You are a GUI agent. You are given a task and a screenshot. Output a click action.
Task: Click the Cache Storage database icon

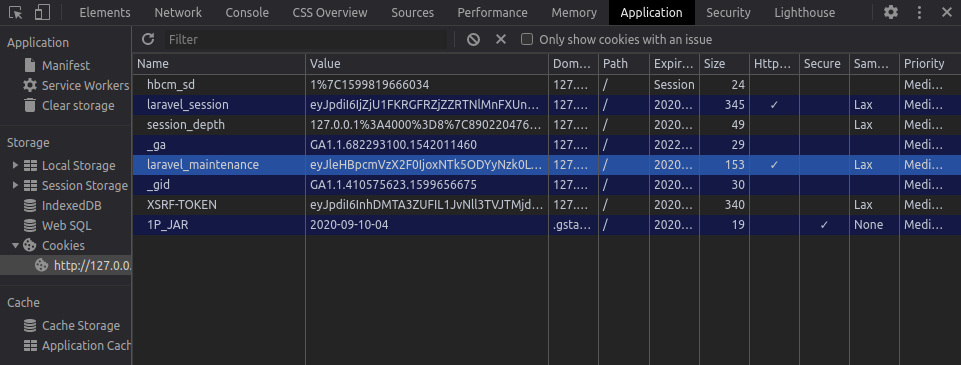click(29, 325)
